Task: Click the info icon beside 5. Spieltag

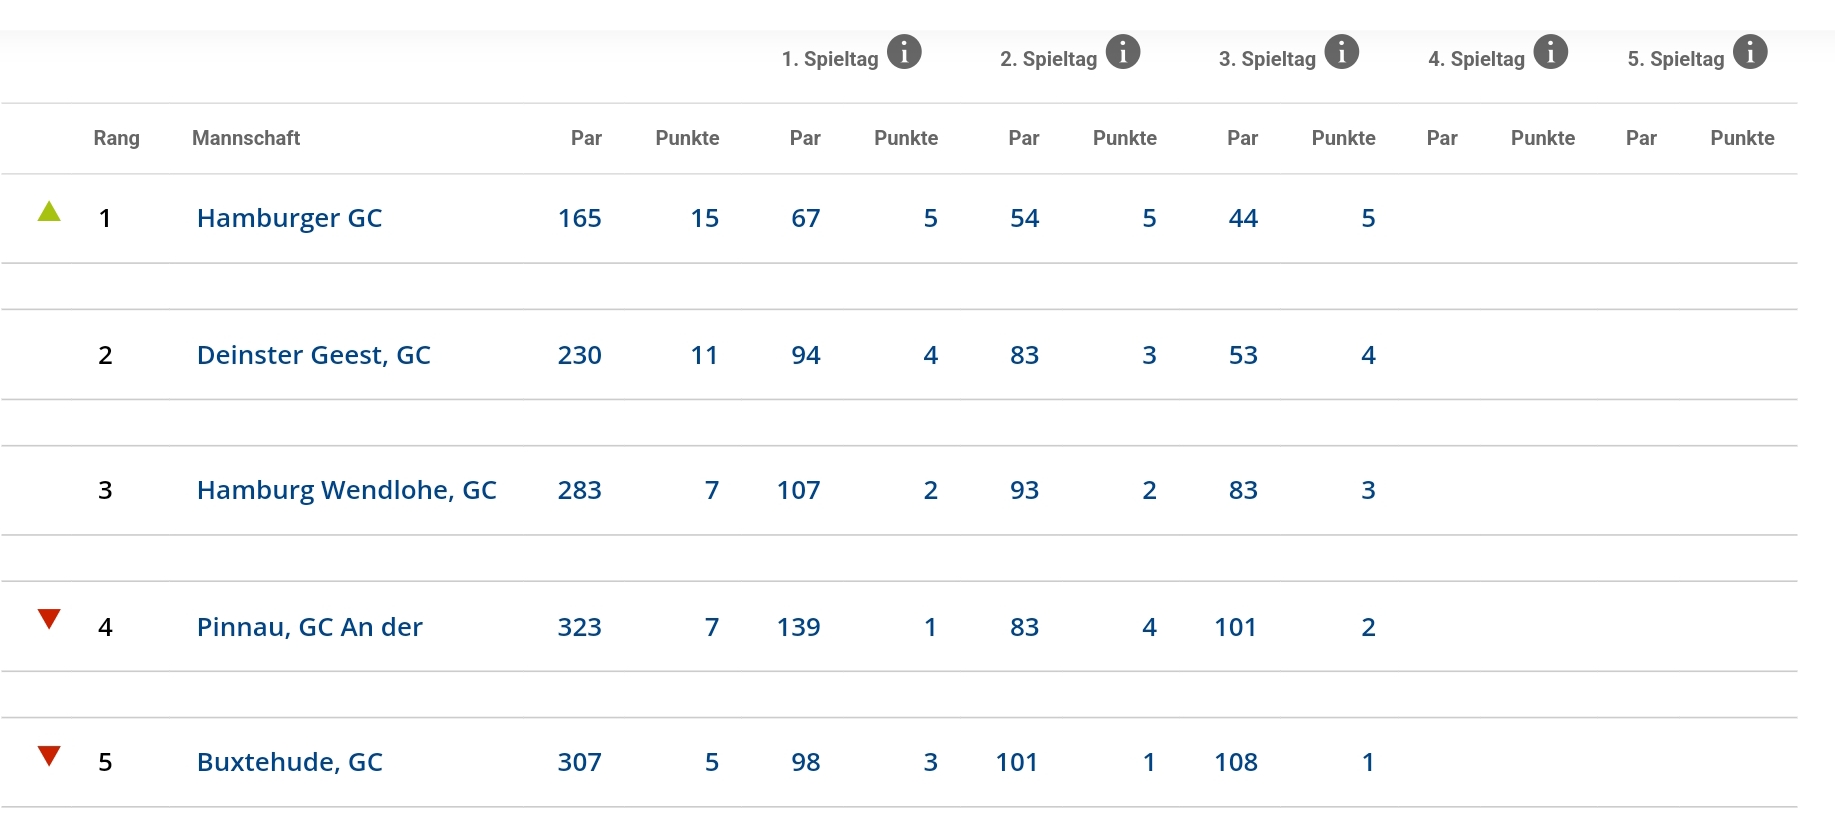Action: [x=1750, y=52]
